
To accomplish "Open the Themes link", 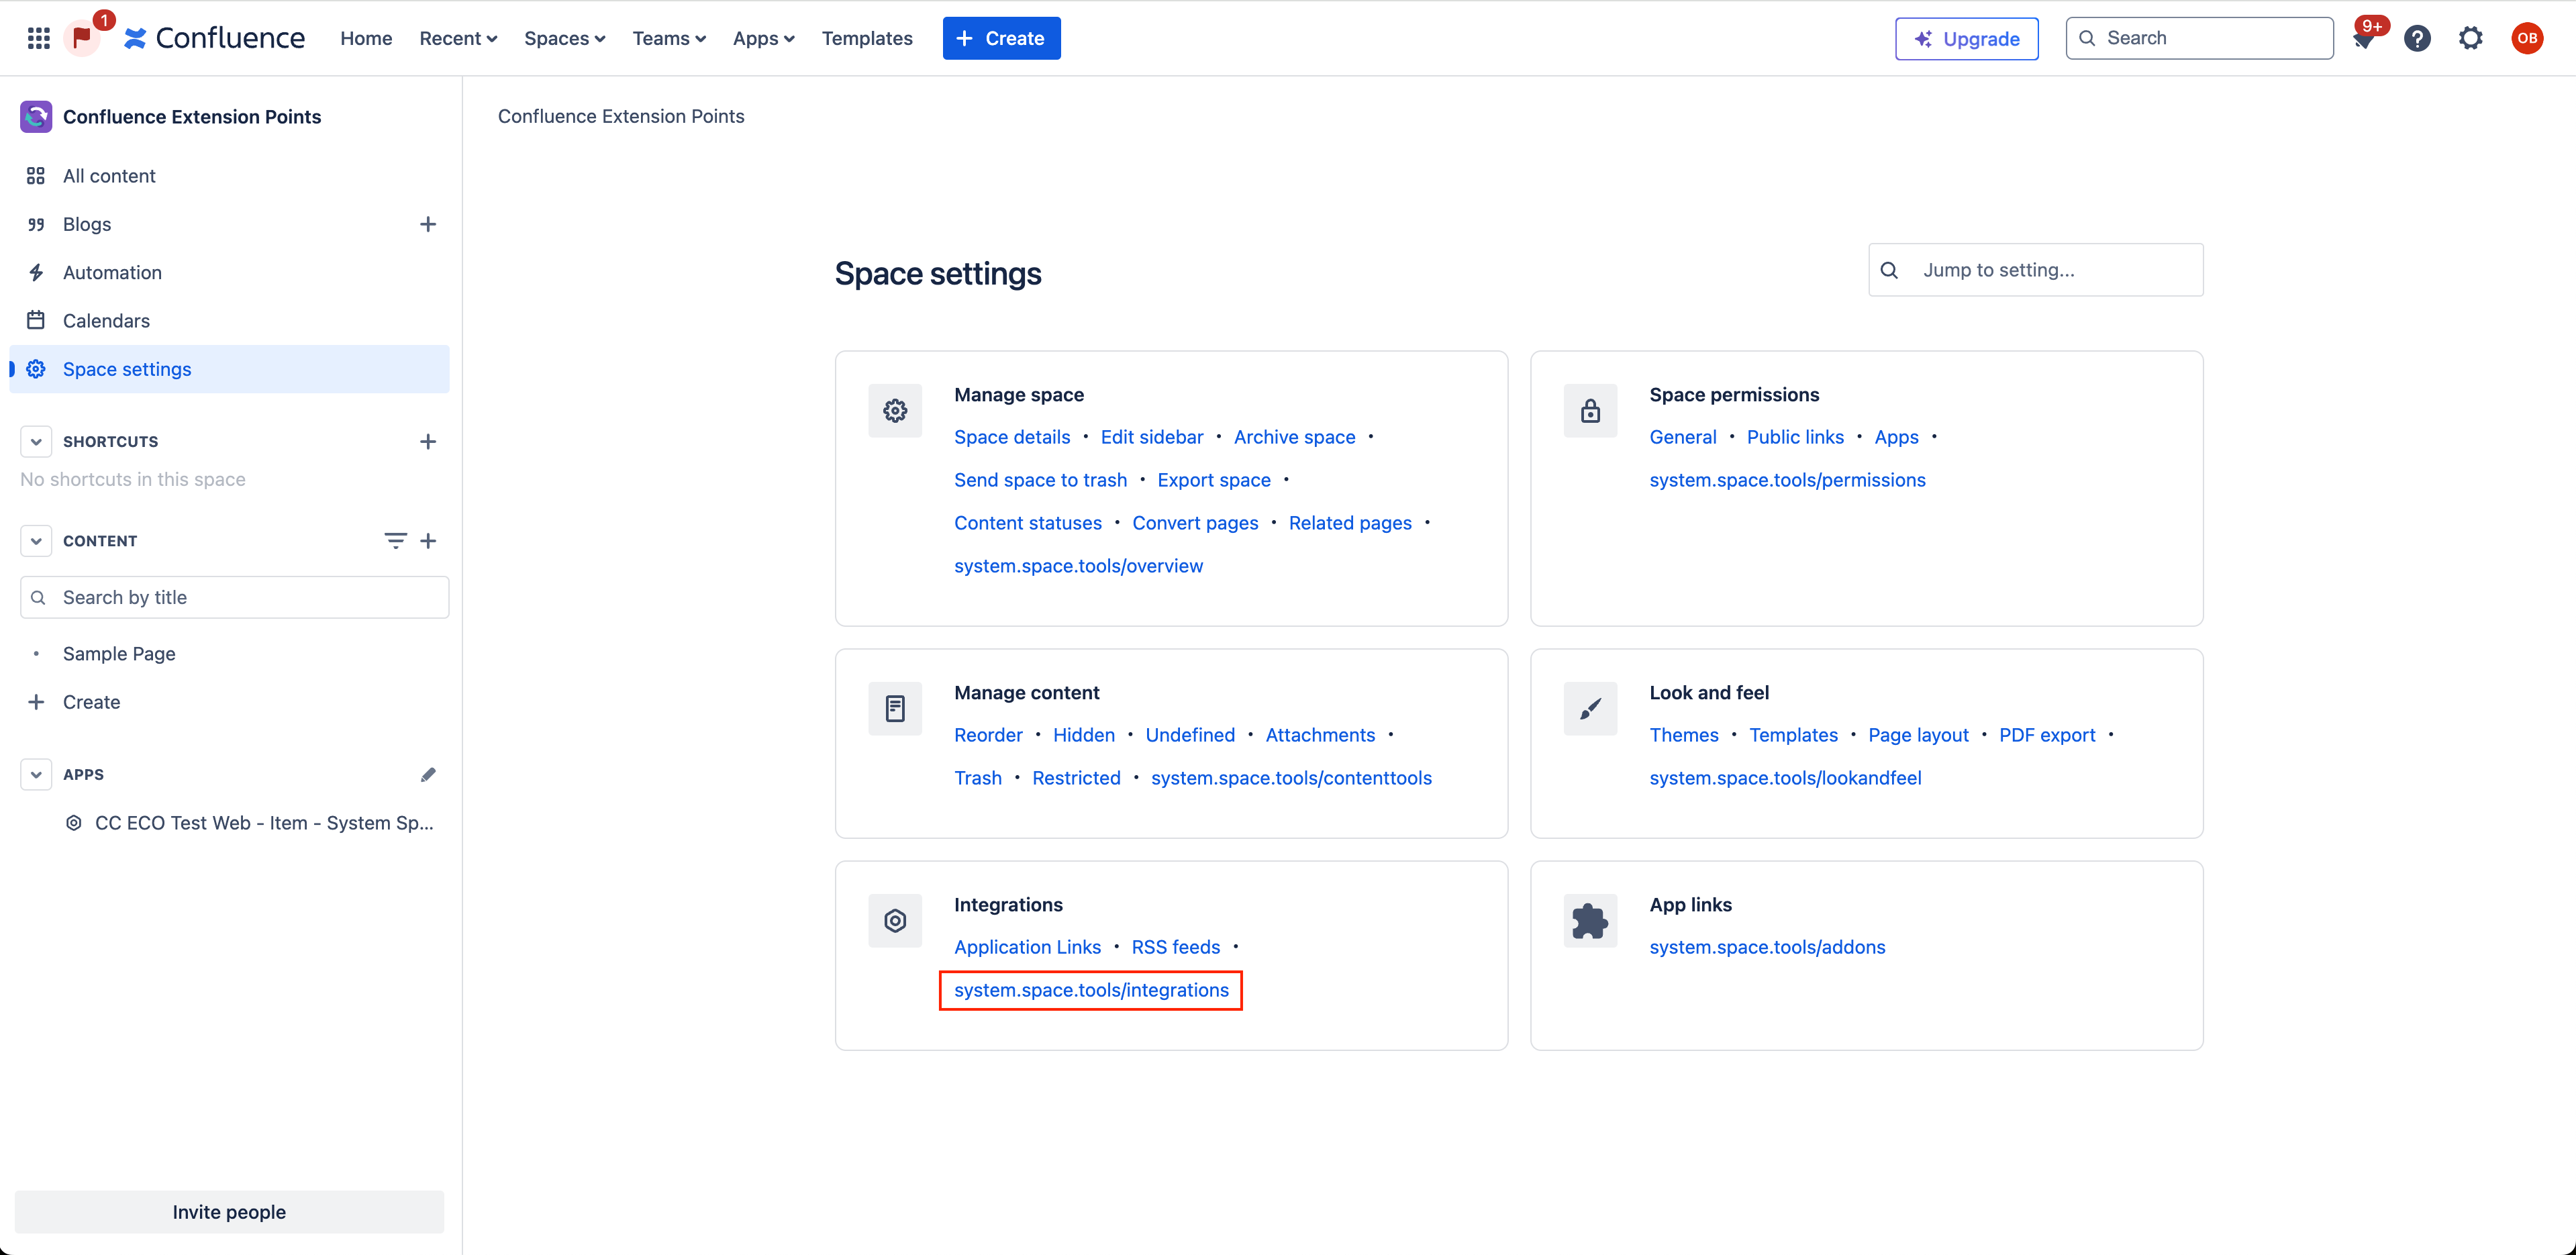I will click(1684, 735).
